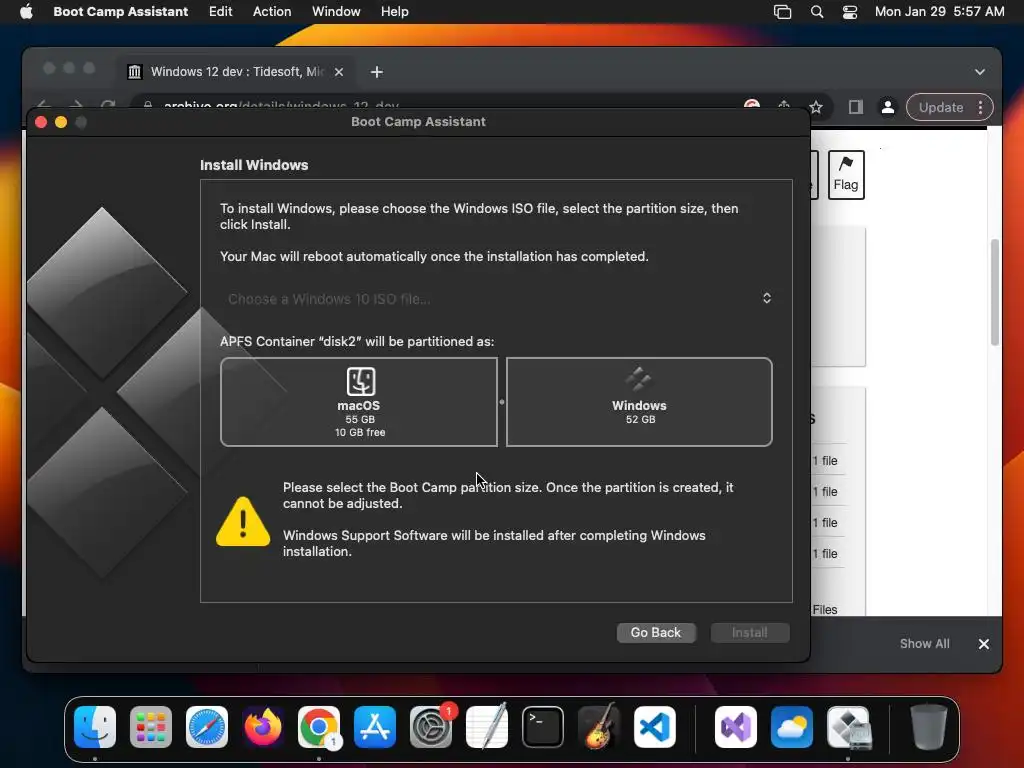Click the Install button
The width and height of the screenshot is (1024, 768).
pyautogui.click(x=750, y=632)
